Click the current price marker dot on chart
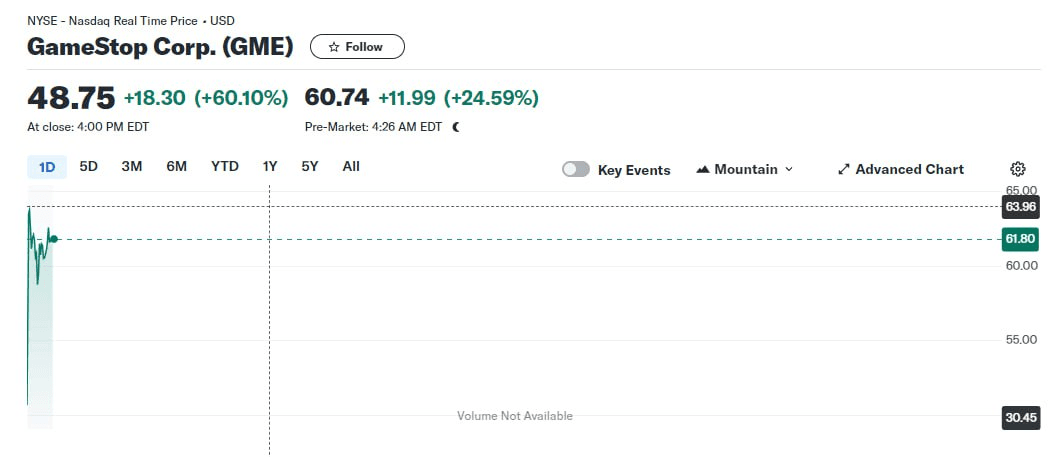The width and height of the screenshot is (1054, 457). [54, 239]
